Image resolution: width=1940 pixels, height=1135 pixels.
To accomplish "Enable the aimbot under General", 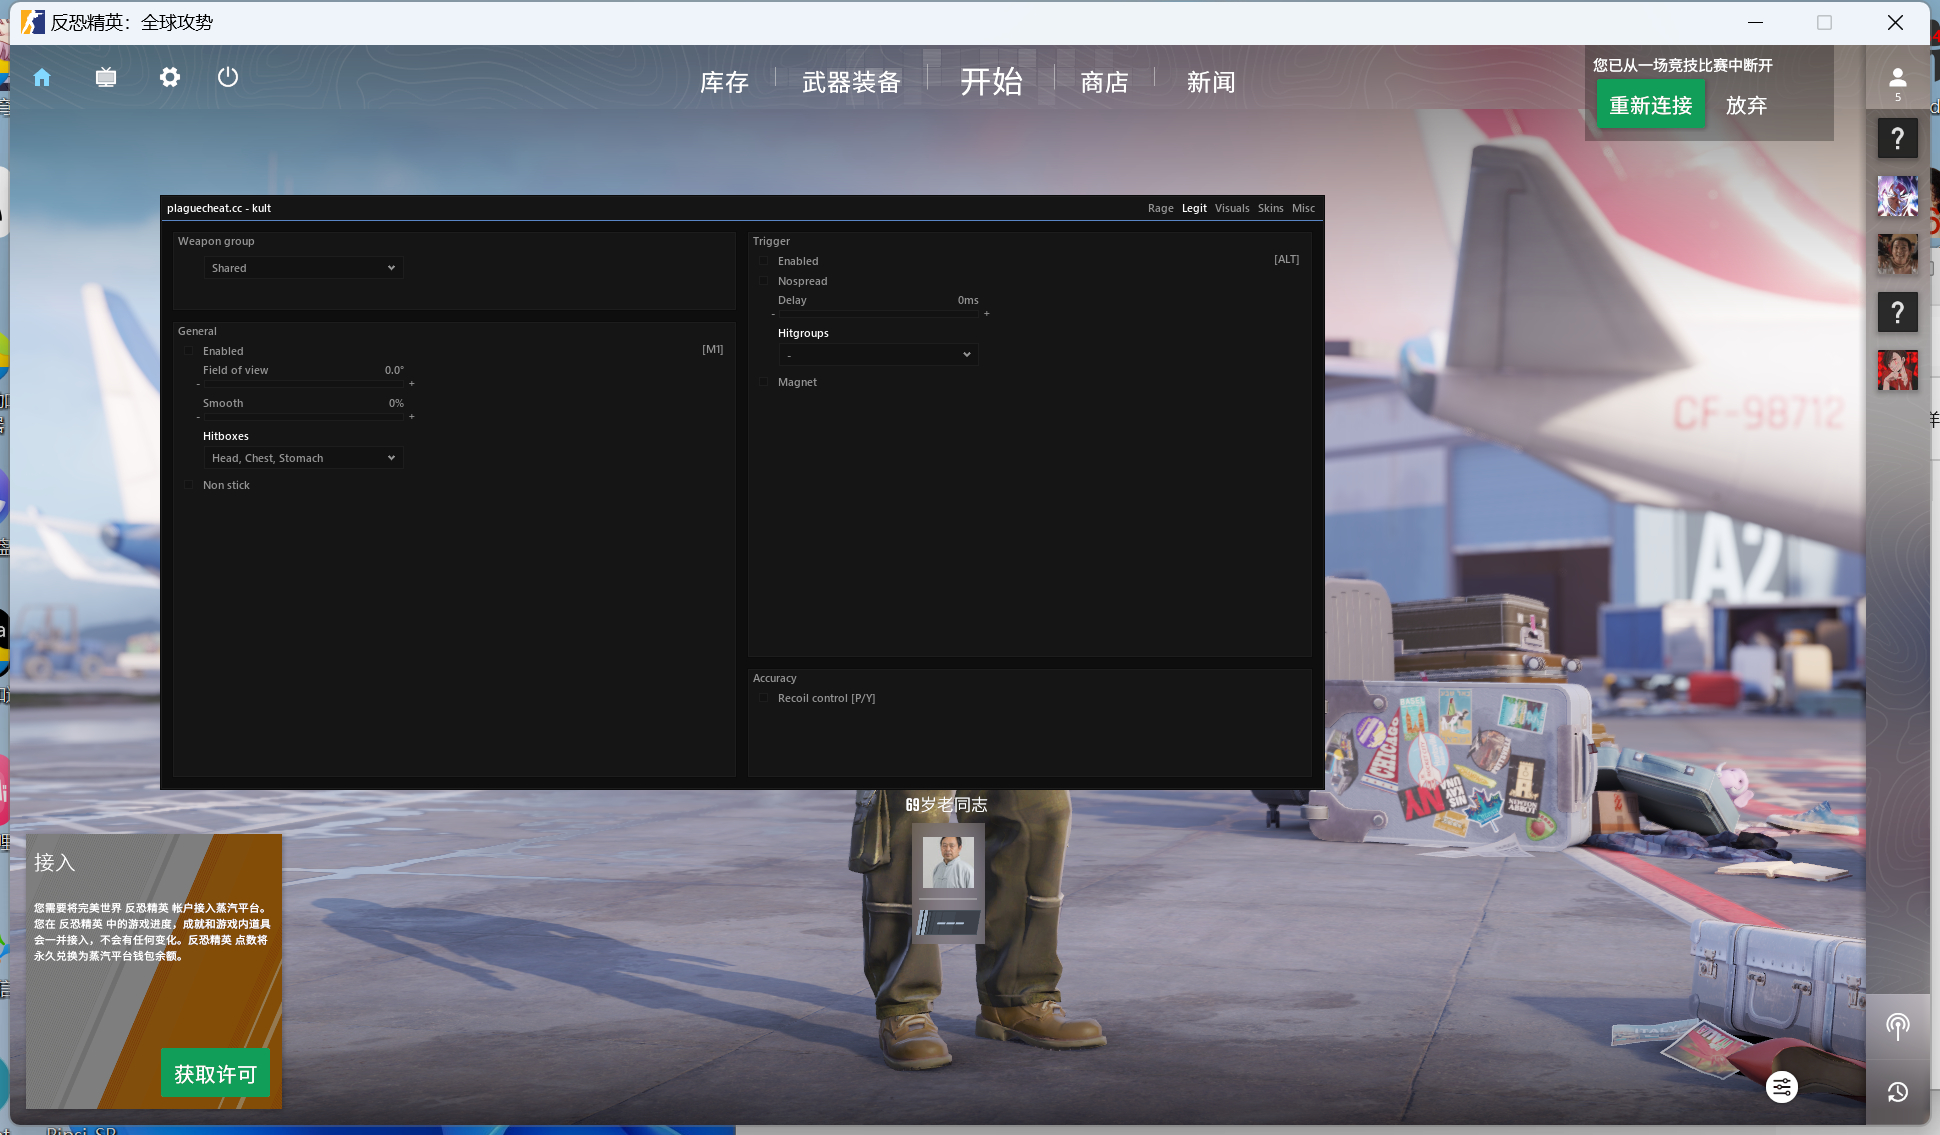I will (x=189, y=350).
